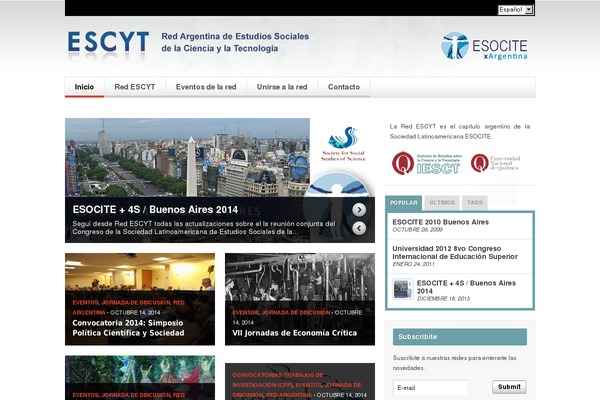Open VII Jornadas de Economía Crítica
This screenshot has height=400, width=600.
pos(295,333)
